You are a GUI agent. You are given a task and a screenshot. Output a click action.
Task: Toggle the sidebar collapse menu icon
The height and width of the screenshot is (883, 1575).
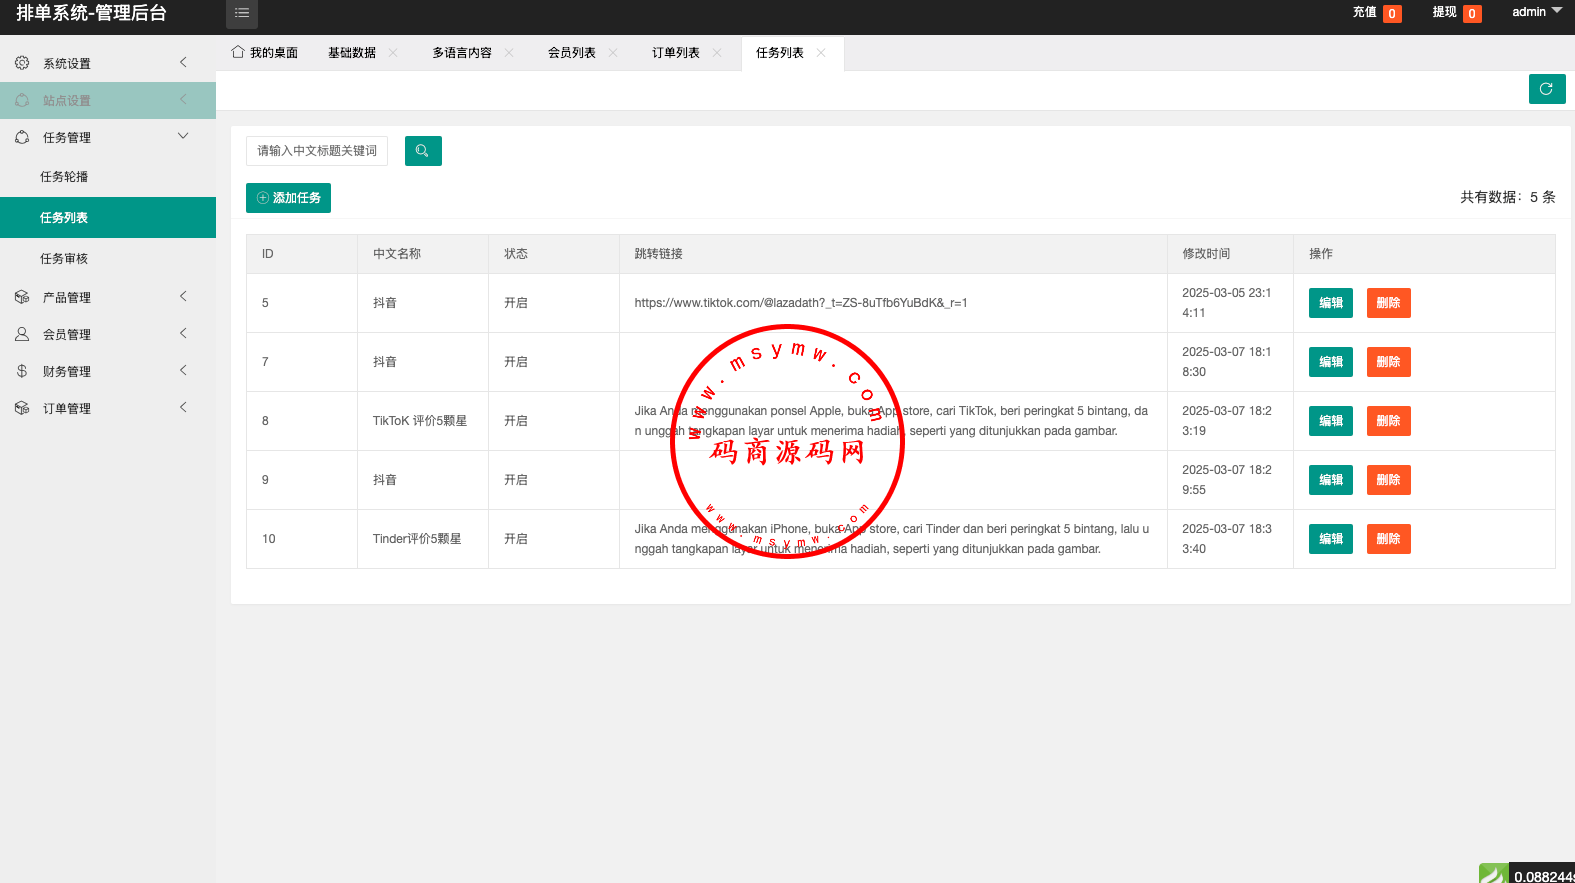[242, 13]
